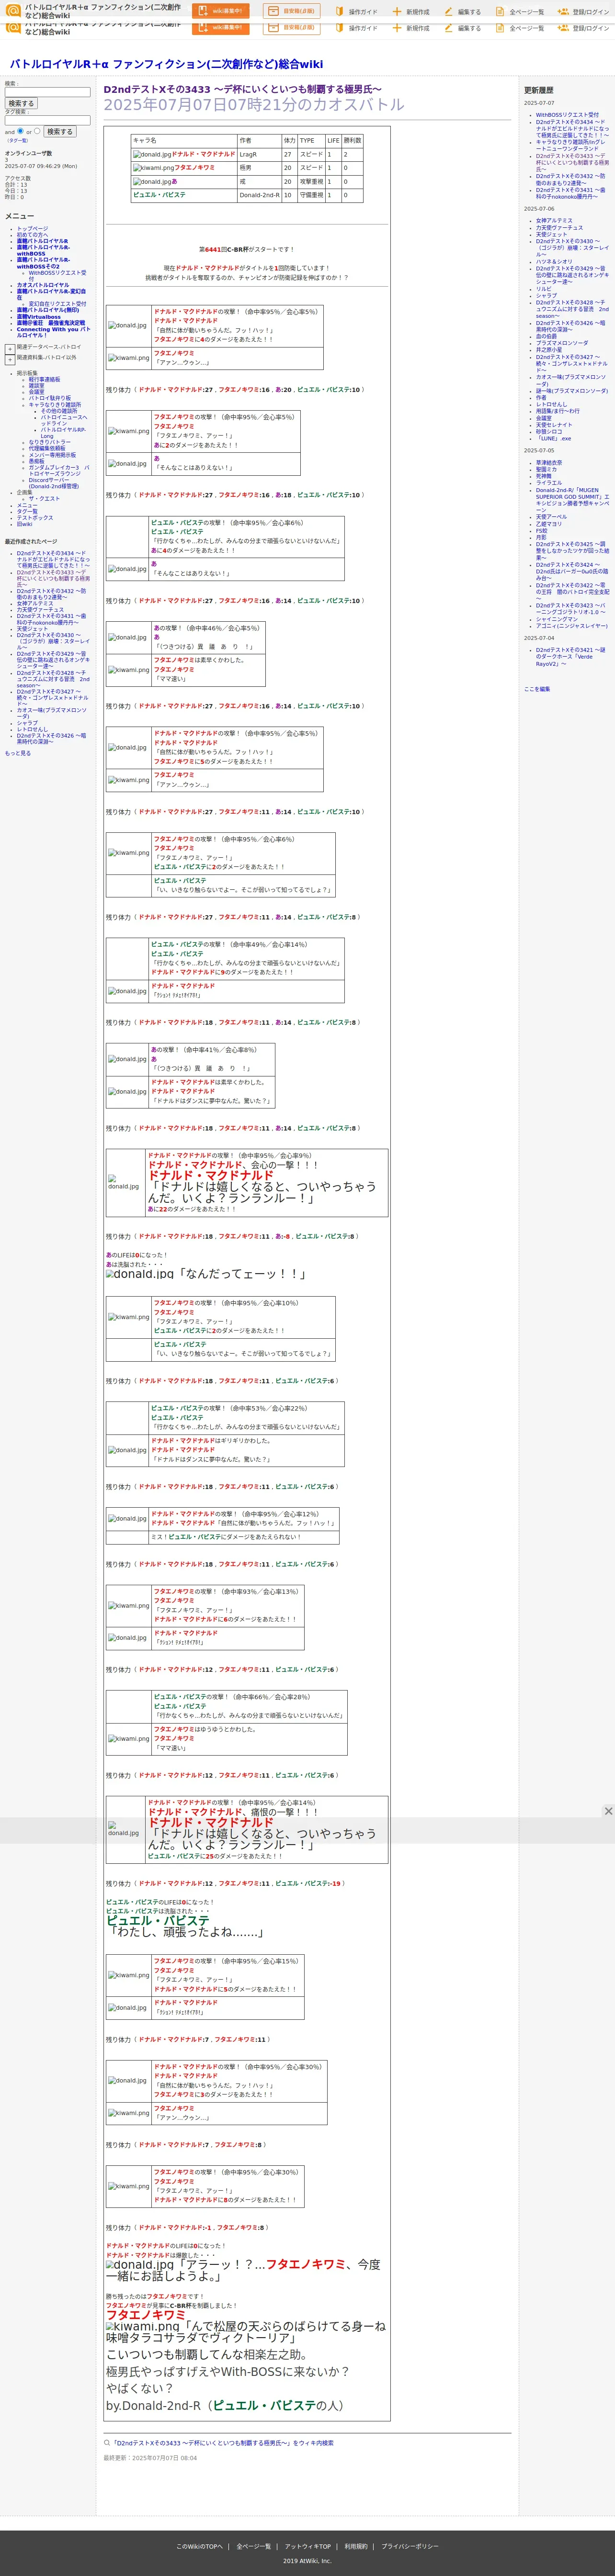
Task: Select the 'or' search radio button
Action: tap(37, 131)
